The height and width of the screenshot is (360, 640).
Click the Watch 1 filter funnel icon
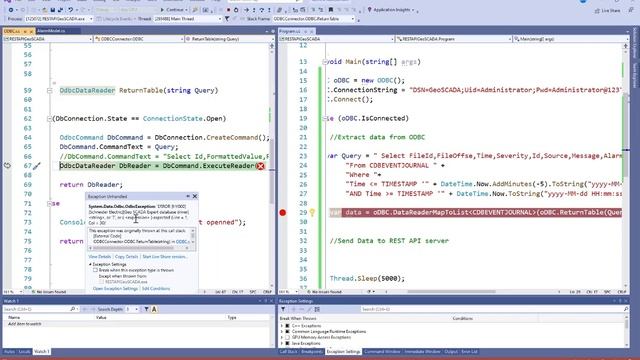(146, 309)
